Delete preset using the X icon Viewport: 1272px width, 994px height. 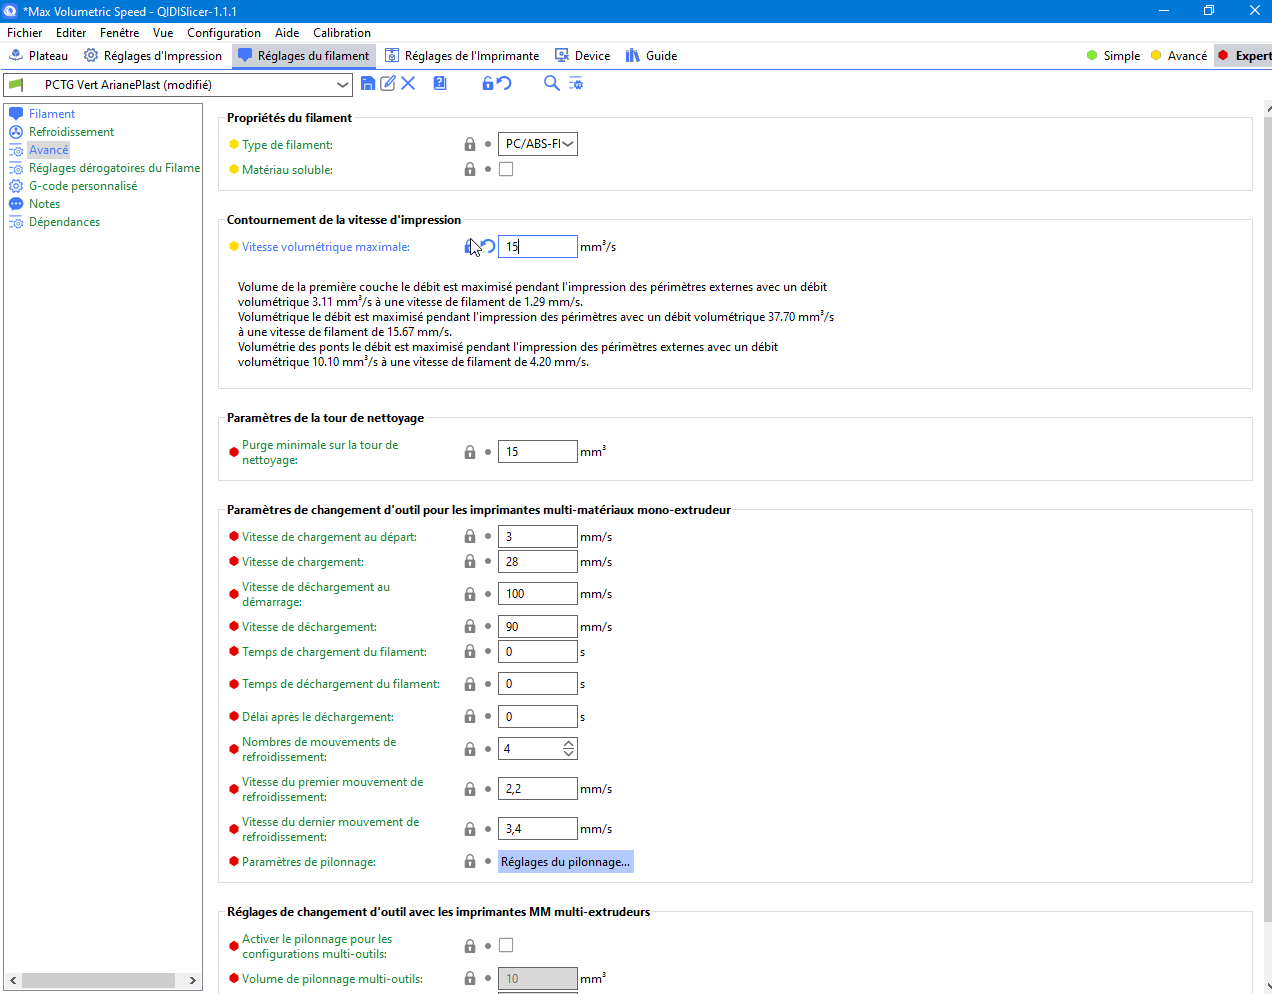click(x=408, y=84)
